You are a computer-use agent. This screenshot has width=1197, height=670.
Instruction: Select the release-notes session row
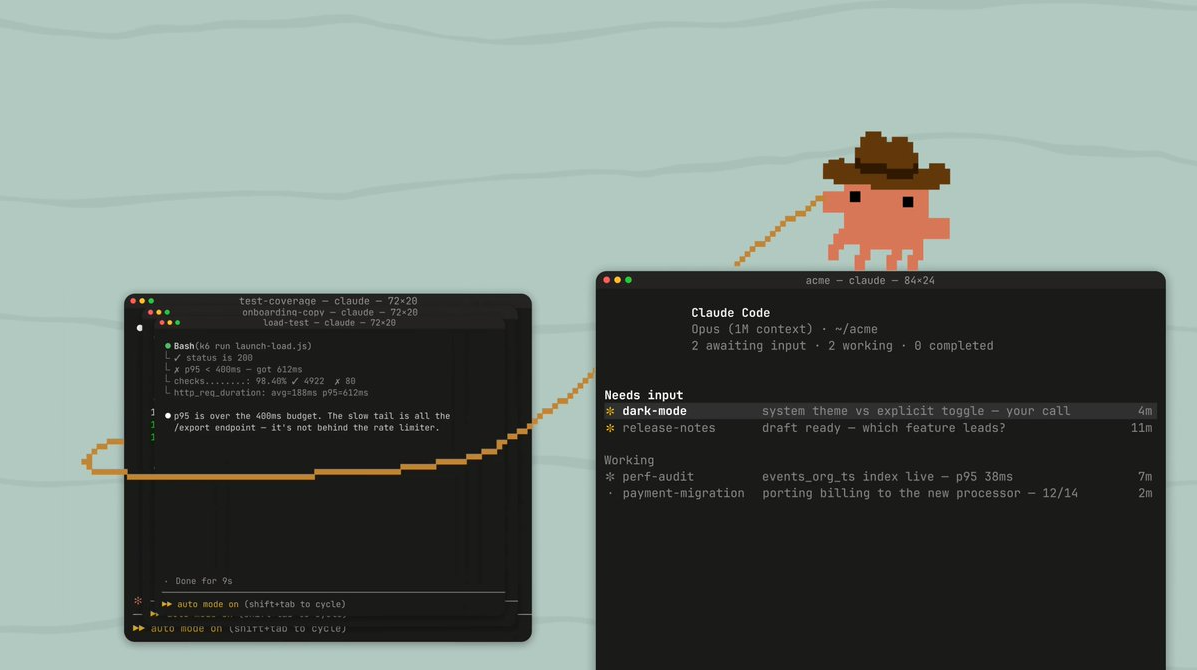point(880,428)
